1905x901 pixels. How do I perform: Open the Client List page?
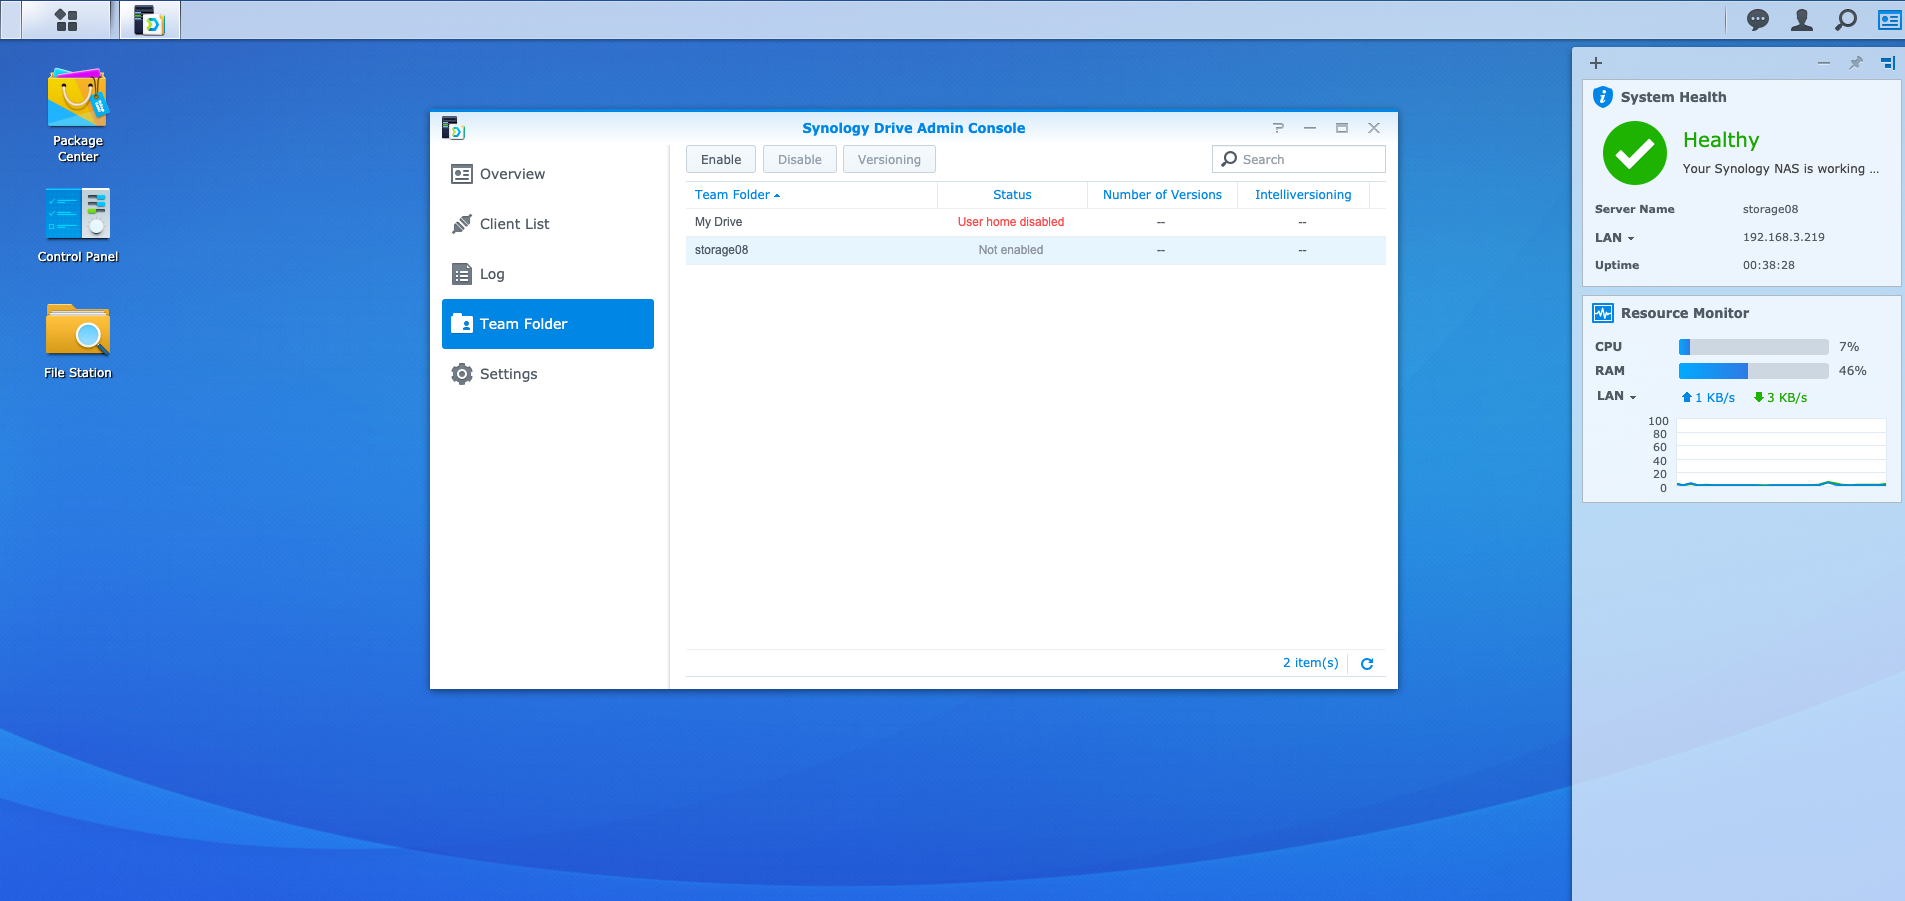[514, 223]
